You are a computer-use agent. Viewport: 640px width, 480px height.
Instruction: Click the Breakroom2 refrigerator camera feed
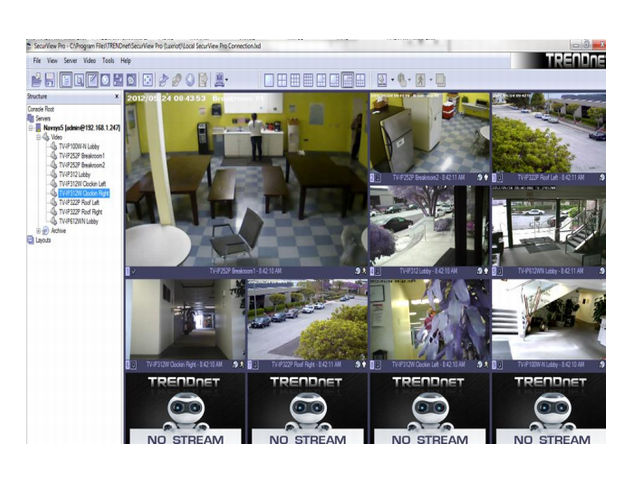429,133
